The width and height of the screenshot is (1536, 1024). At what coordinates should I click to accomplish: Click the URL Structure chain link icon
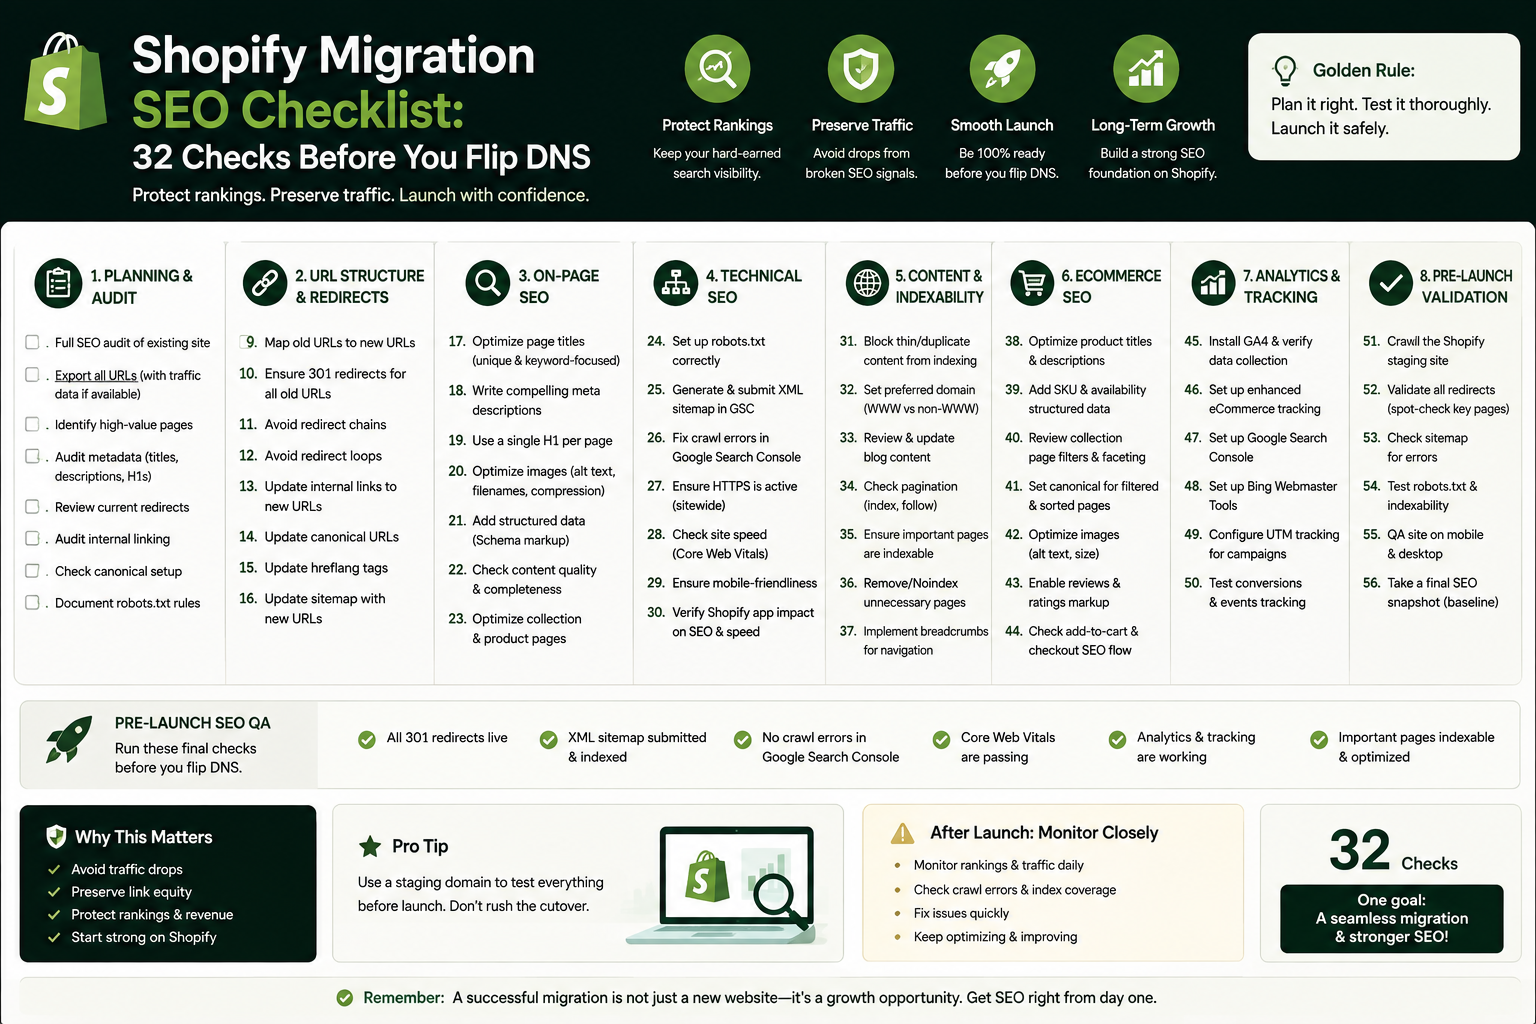pyautogui.click(x=265, y=284)
